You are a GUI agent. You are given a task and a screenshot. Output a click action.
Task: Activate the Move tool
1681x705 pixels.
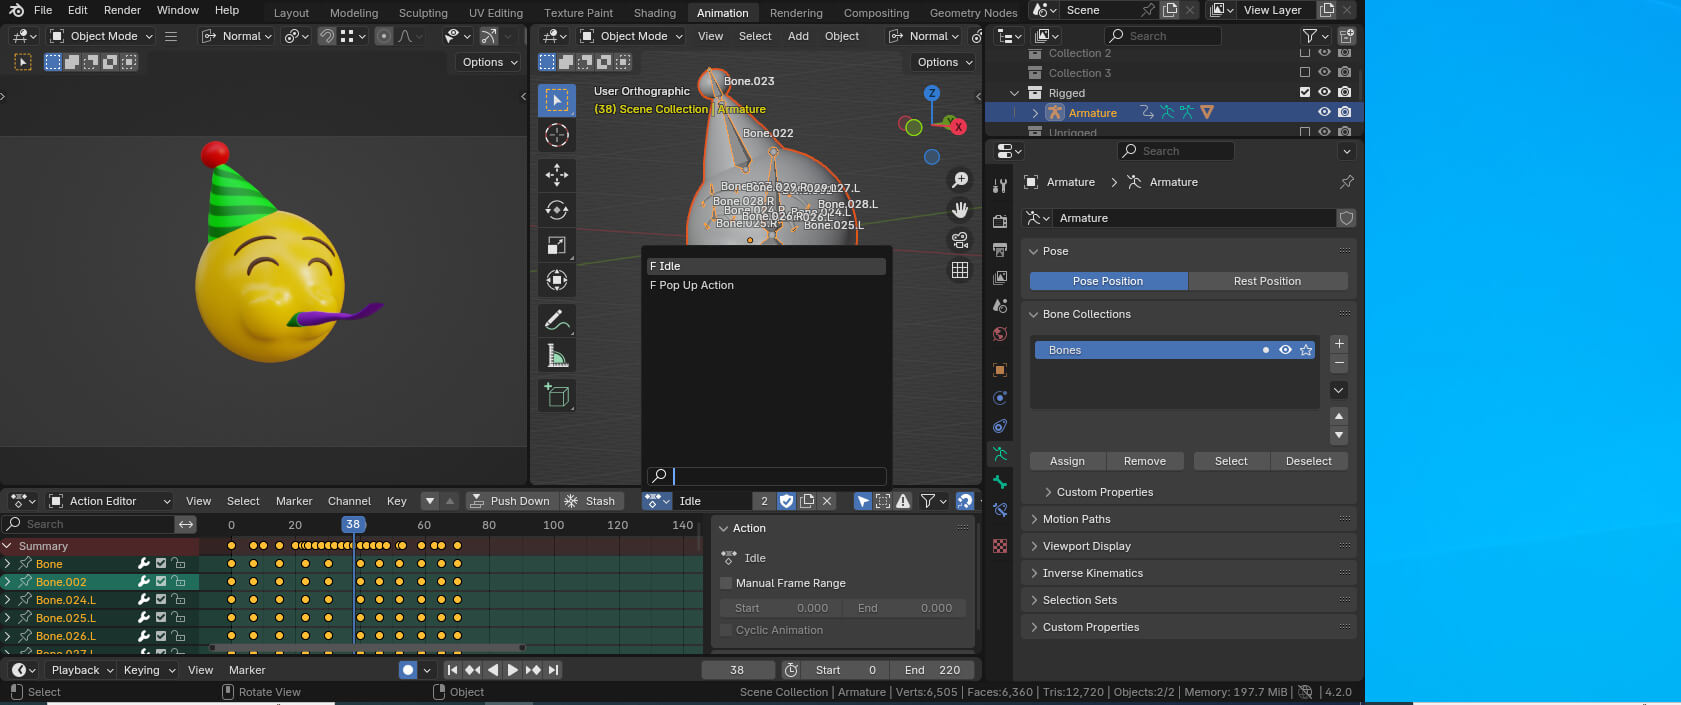(557, 175)
